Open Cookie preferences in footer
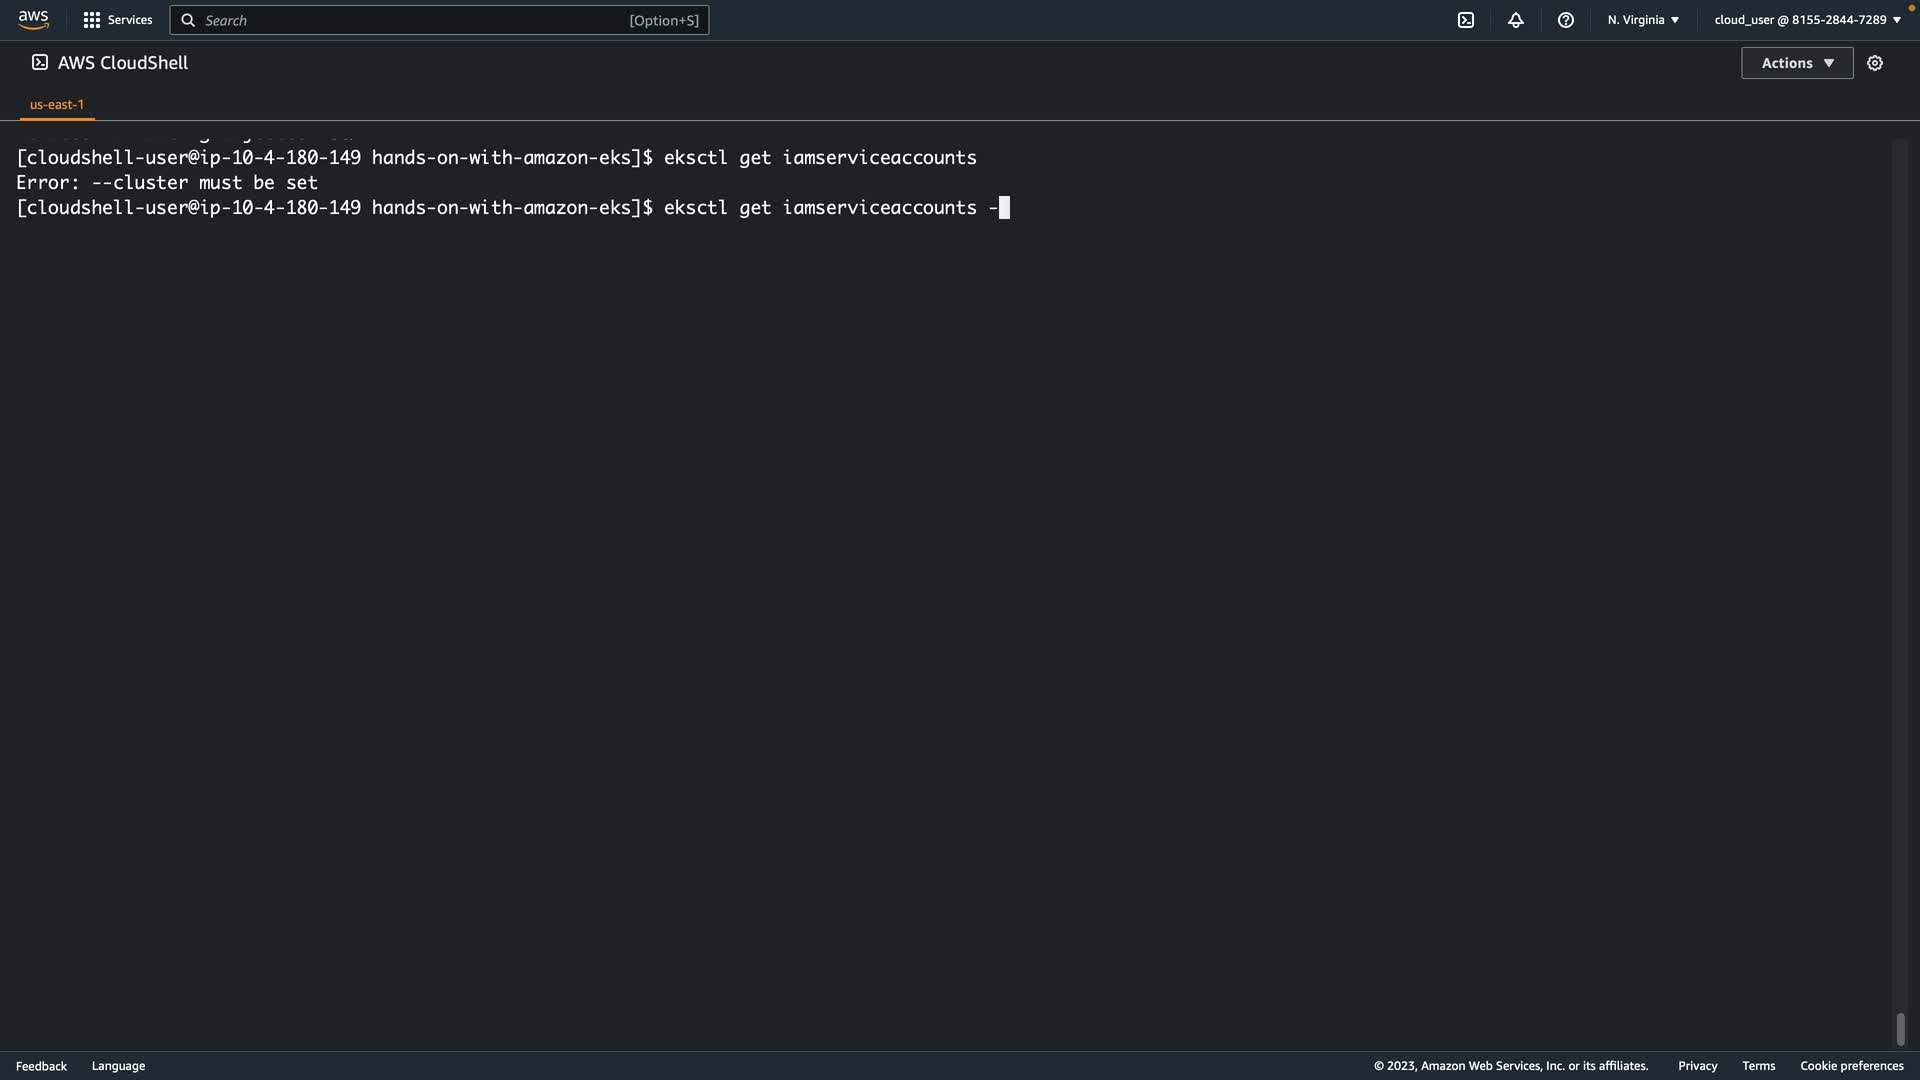 pyautogui.click(x=1851, y=1066)
